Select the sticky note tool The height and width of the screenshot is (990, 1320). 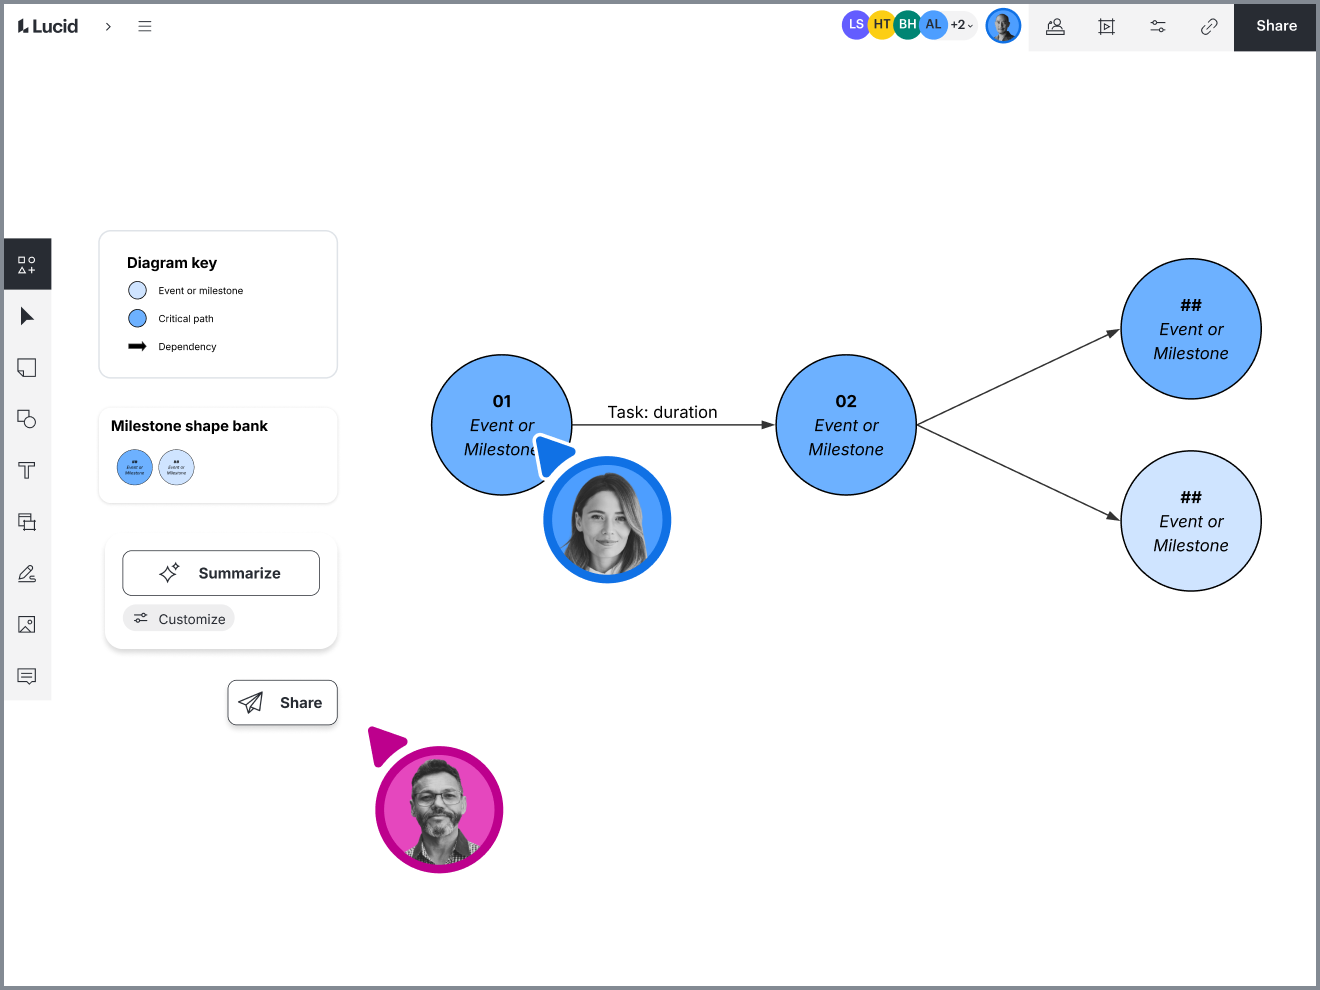27,368
